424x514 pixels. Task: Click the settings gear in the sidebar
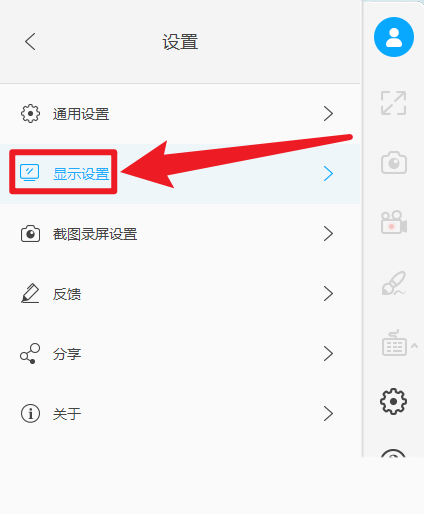click(x=393, y=401)
